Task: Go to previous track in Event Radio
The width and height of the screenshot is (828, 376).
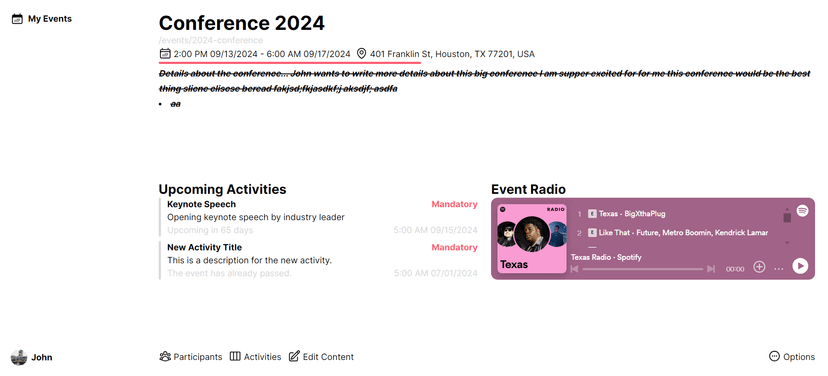Action: pyautogui.click(x=575, y=269)
